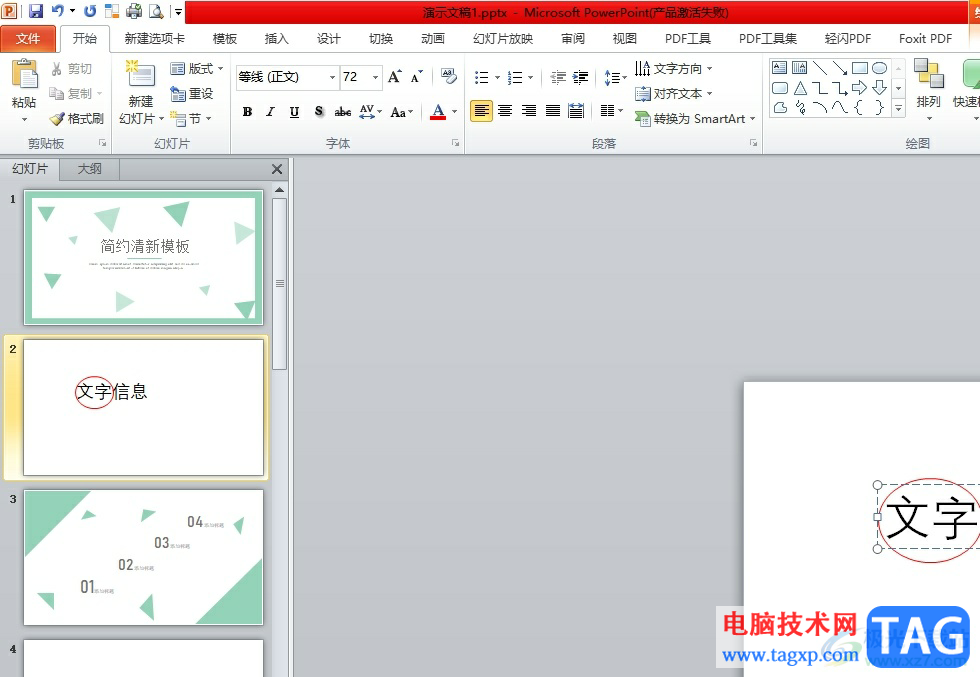Viewport: 980px width, 677px height.
Task: Click the quick print icon in quick access toolbar
Action: click(134, 11)
